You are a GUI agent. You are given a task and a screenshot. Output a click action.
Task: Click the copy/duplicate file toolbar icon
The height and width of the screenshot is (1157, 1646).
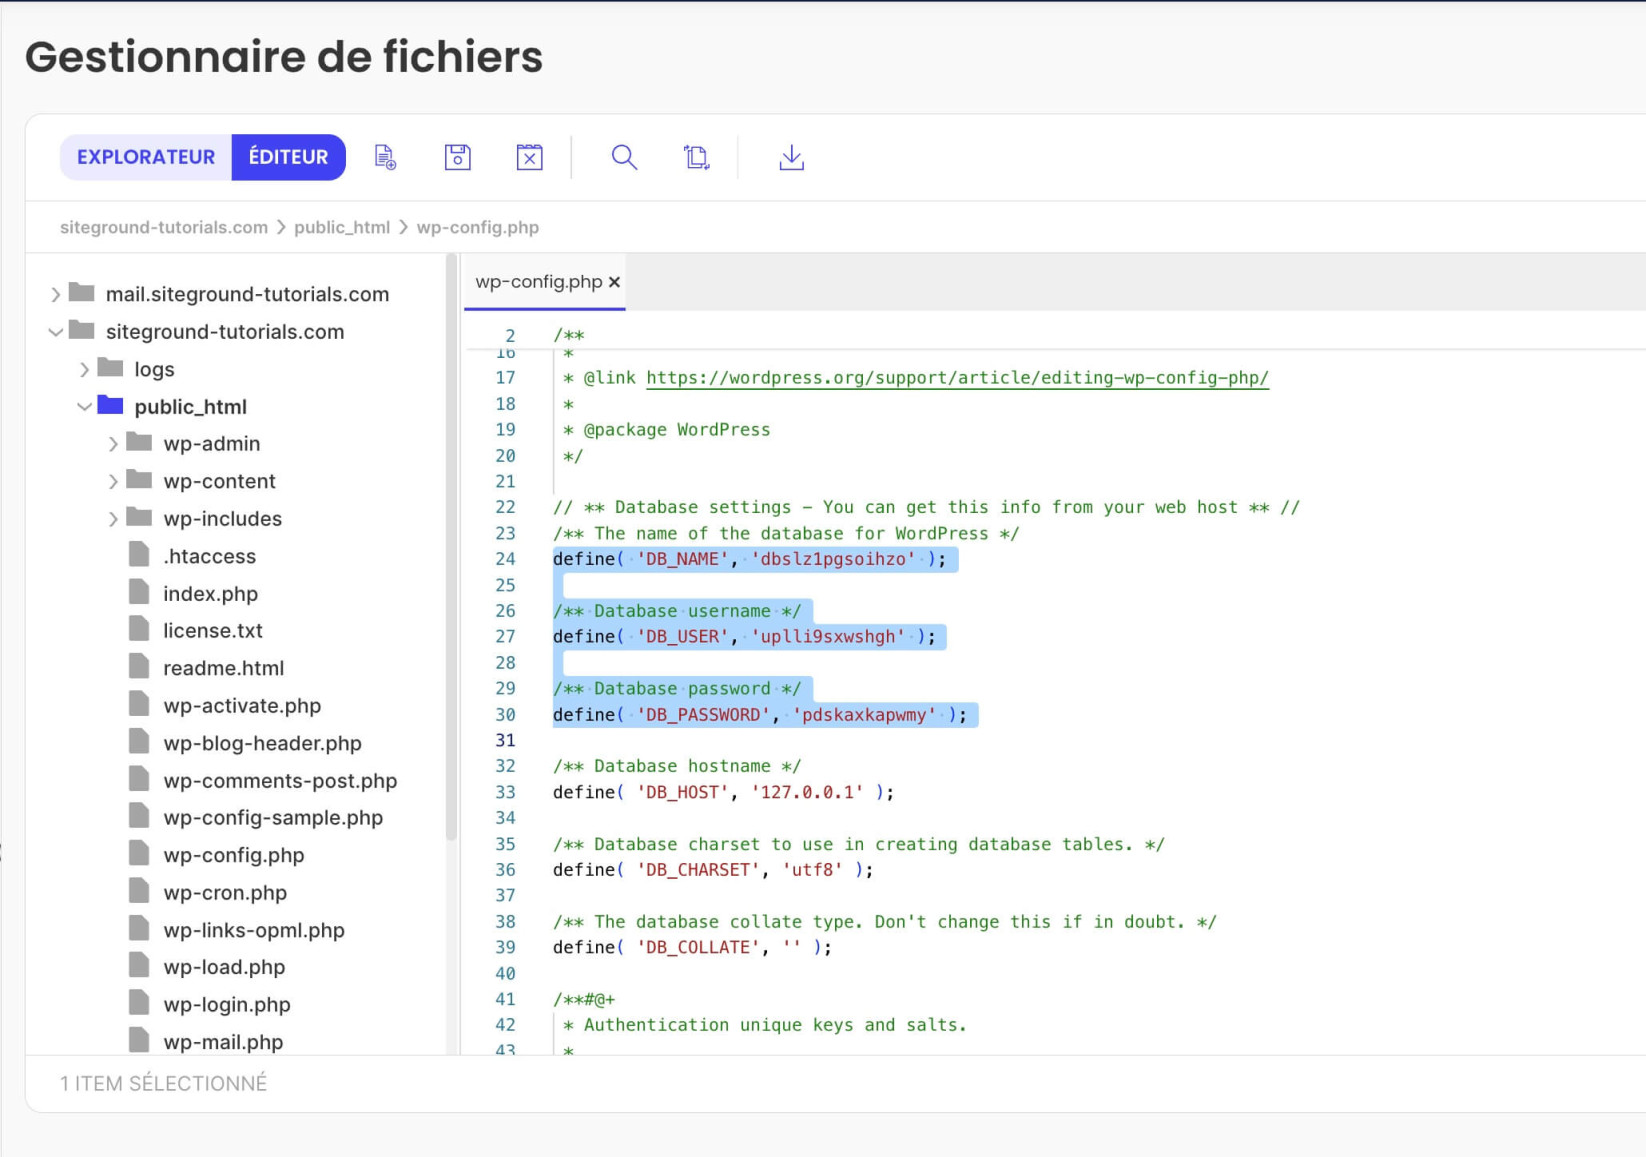(696, 157)
